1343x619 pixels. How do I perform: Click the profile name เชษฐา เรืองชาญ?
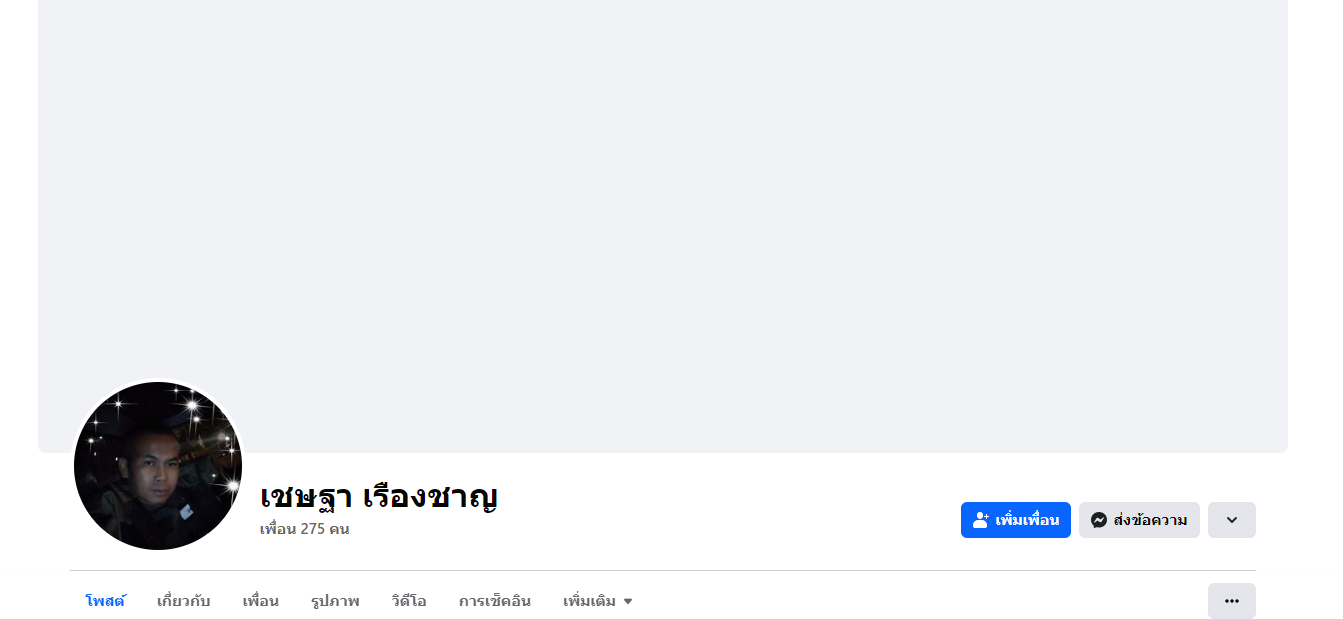click(x=379, y=497)
